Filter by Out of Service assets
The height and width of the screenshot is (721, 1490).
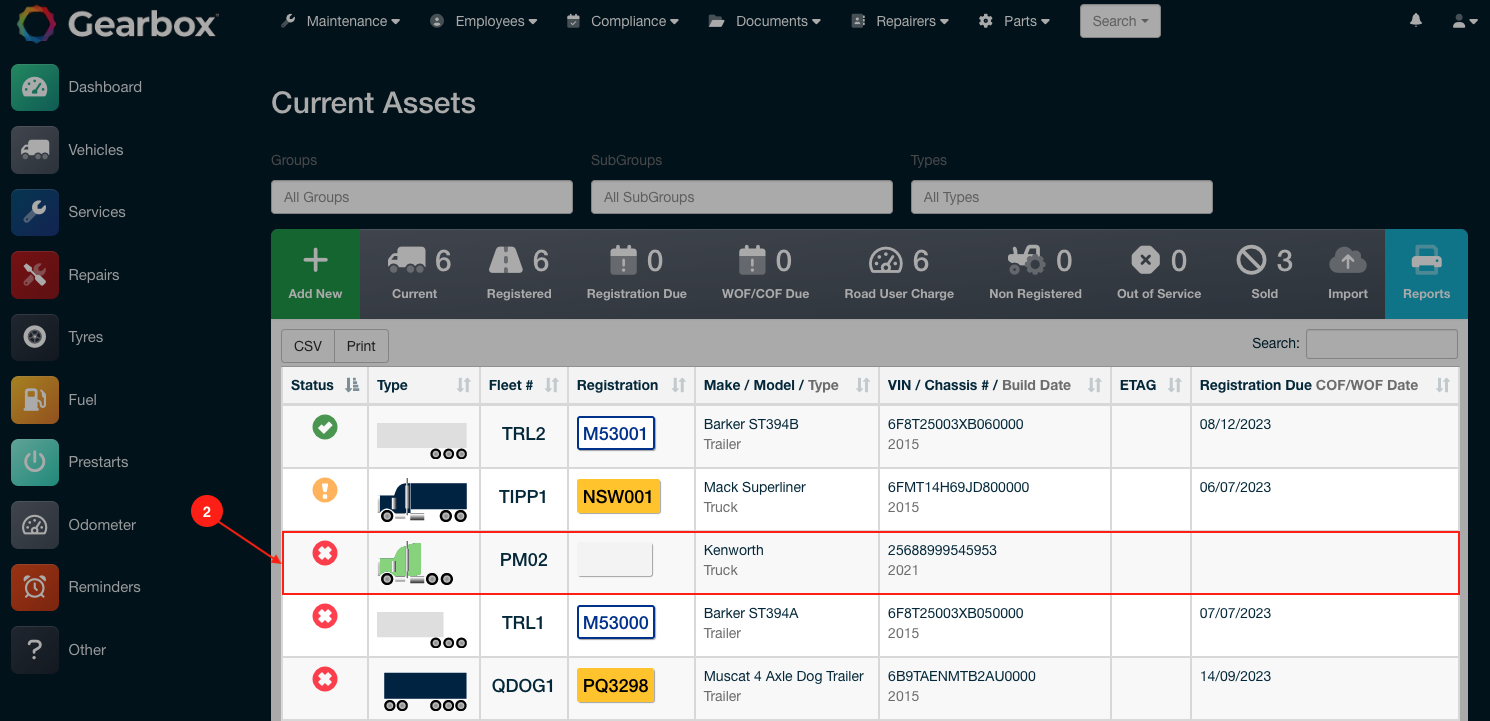pos(1158,273)
